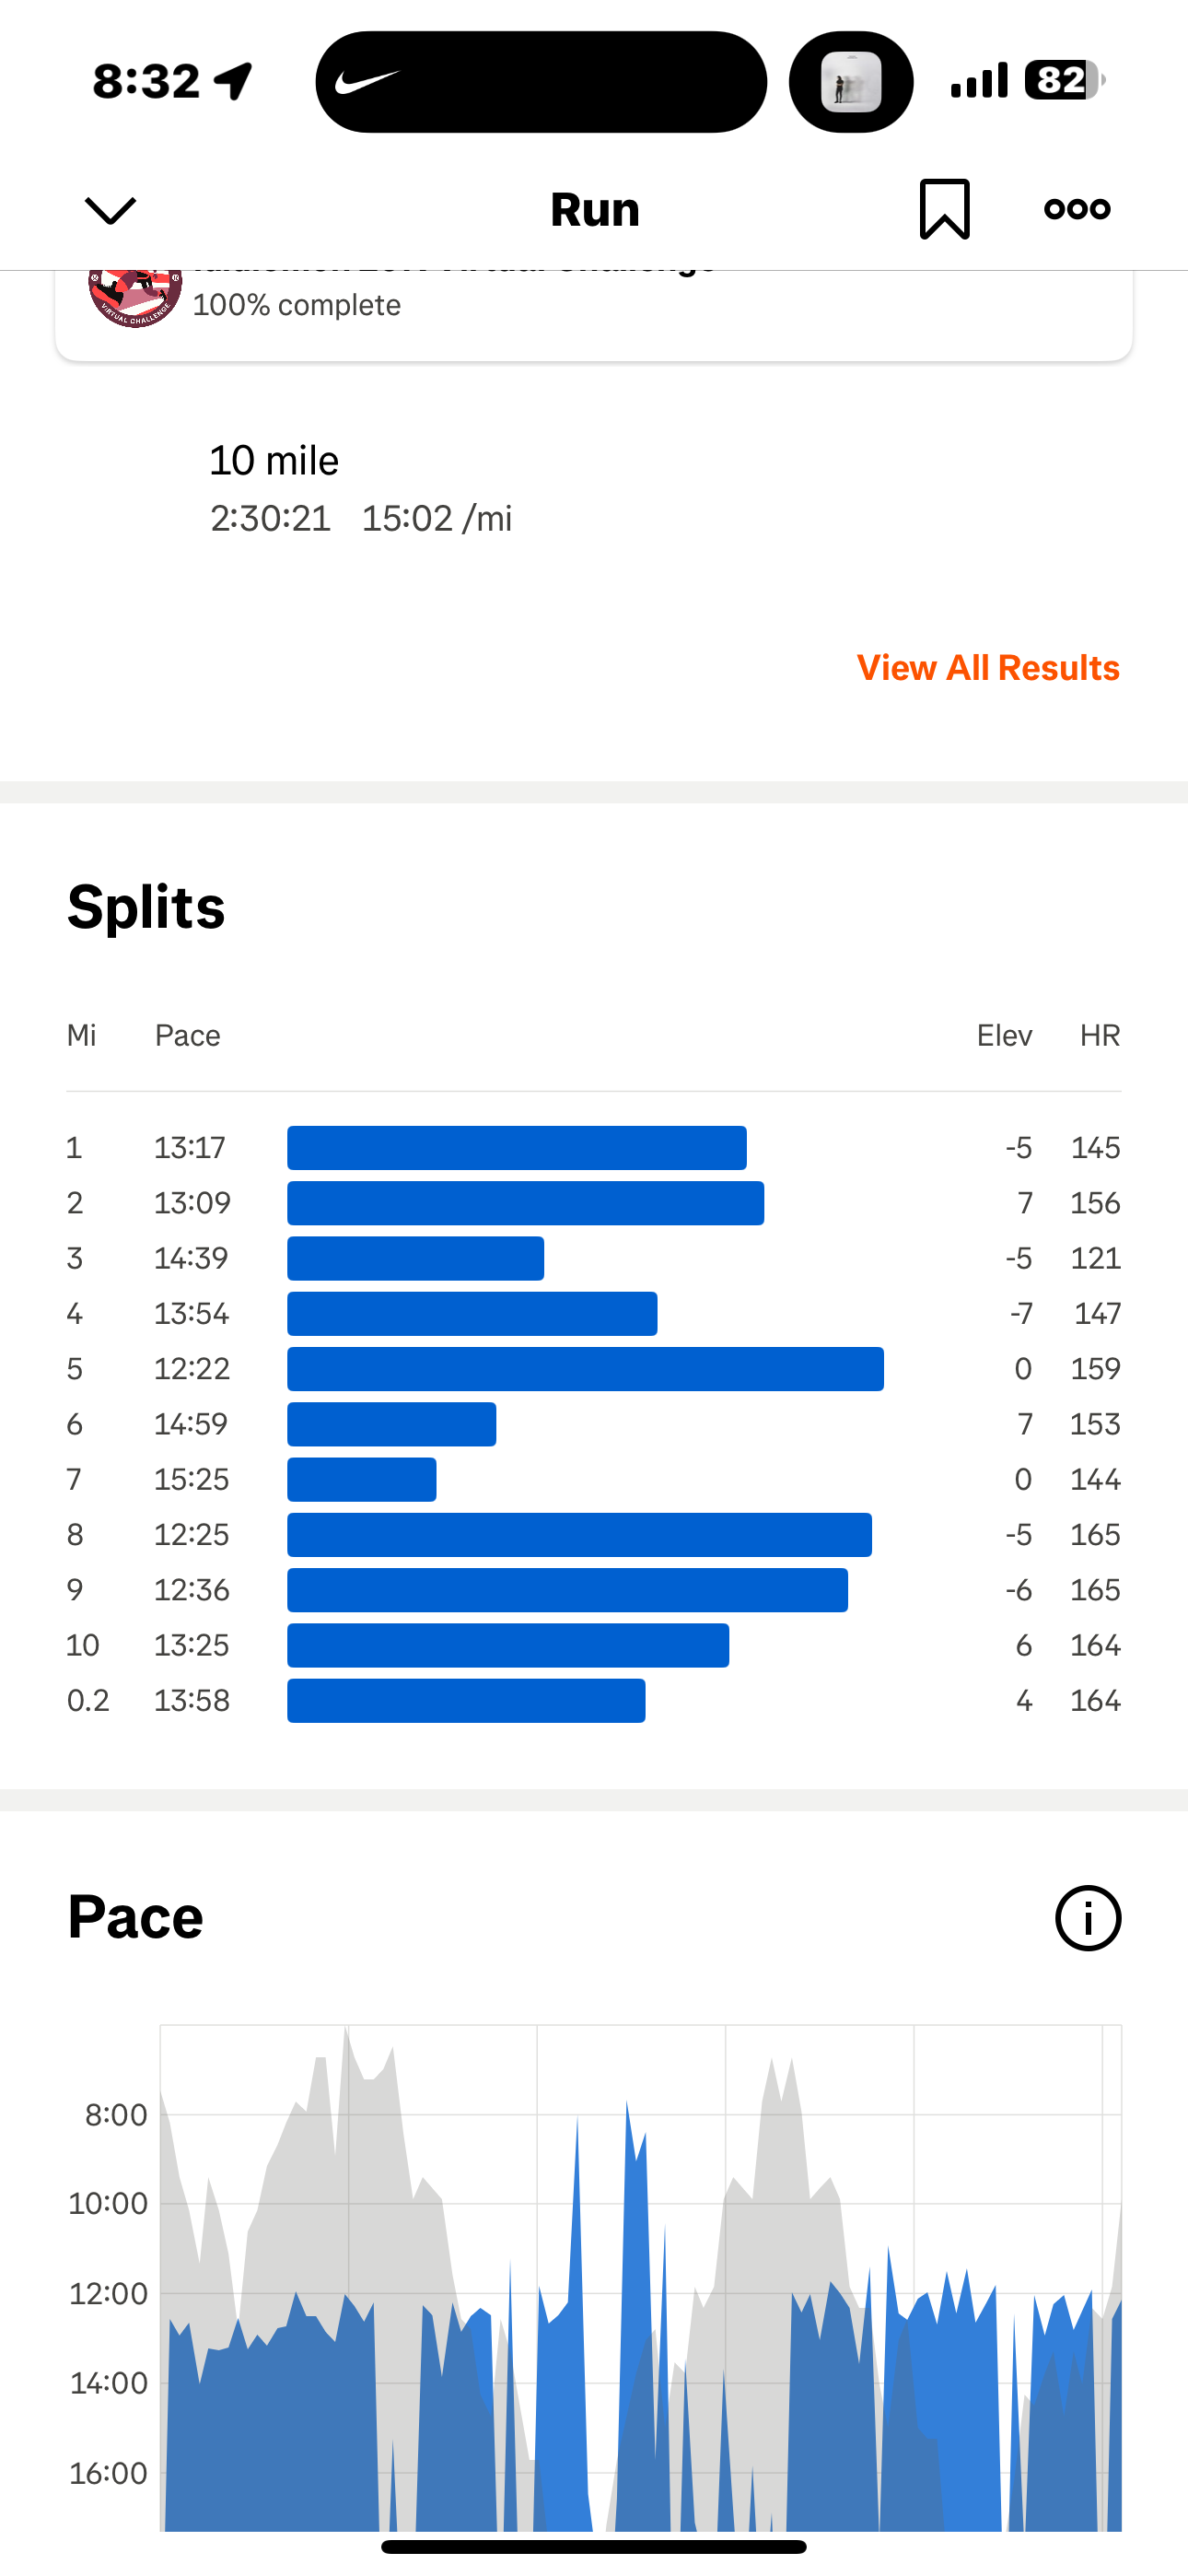Tap the Elev column header in Splits
The image size is (1188, 2576).
pos(1004,1036)
